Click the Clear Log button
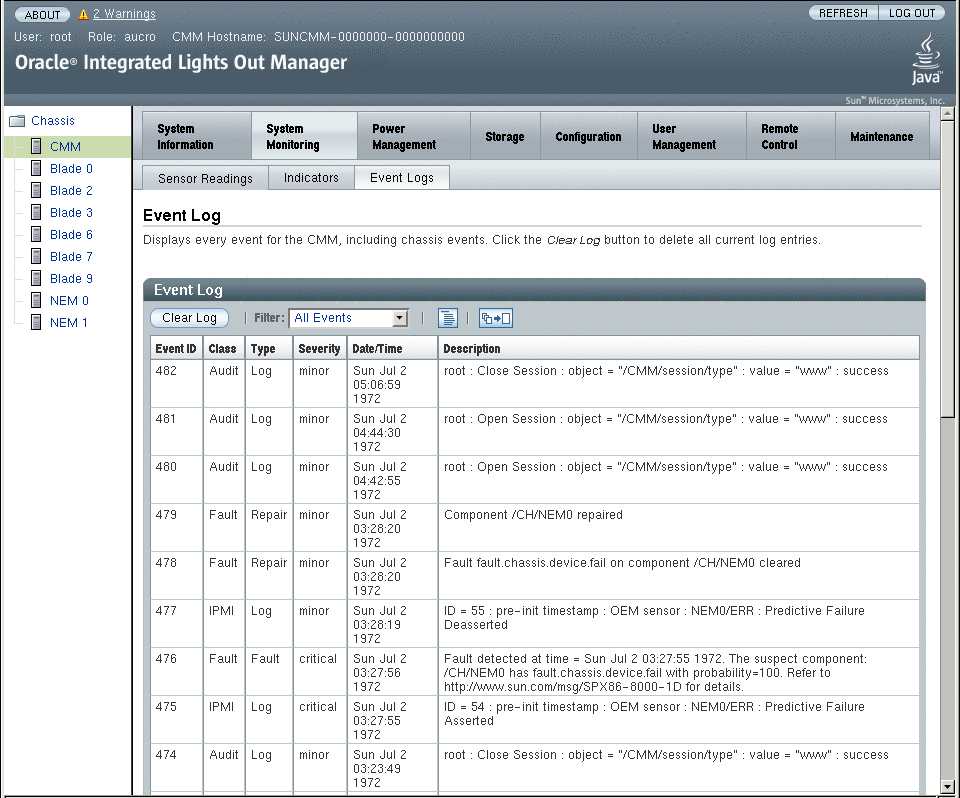960x798 pixels. (x=189, y=318)
